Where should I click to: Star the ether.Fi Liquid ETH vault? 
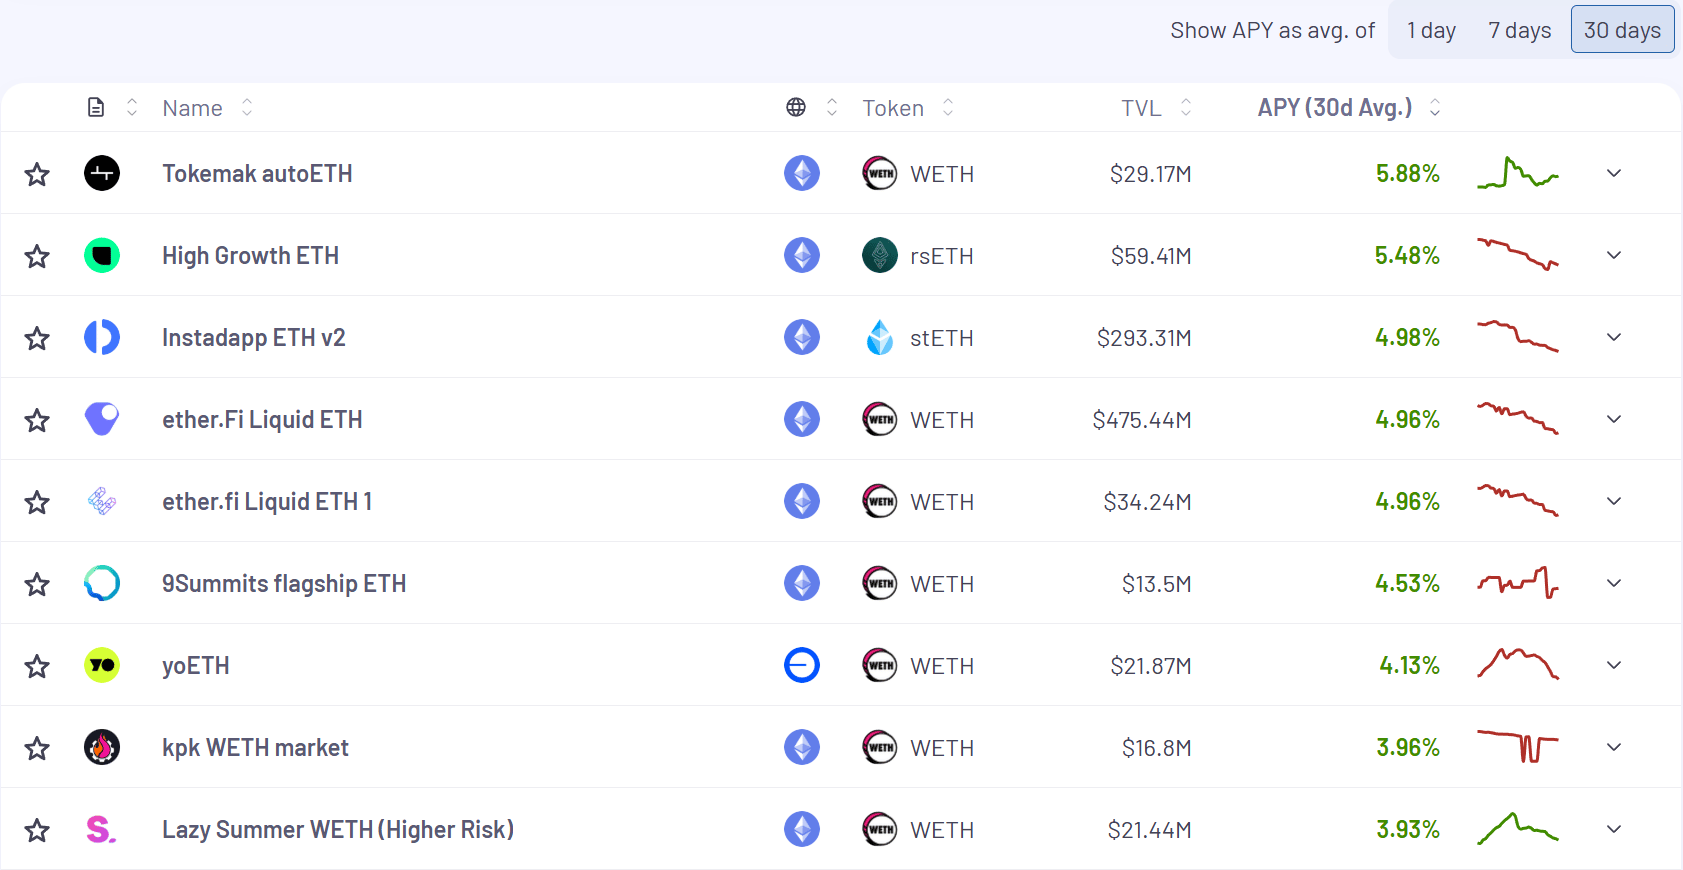(x=37, y=420)
